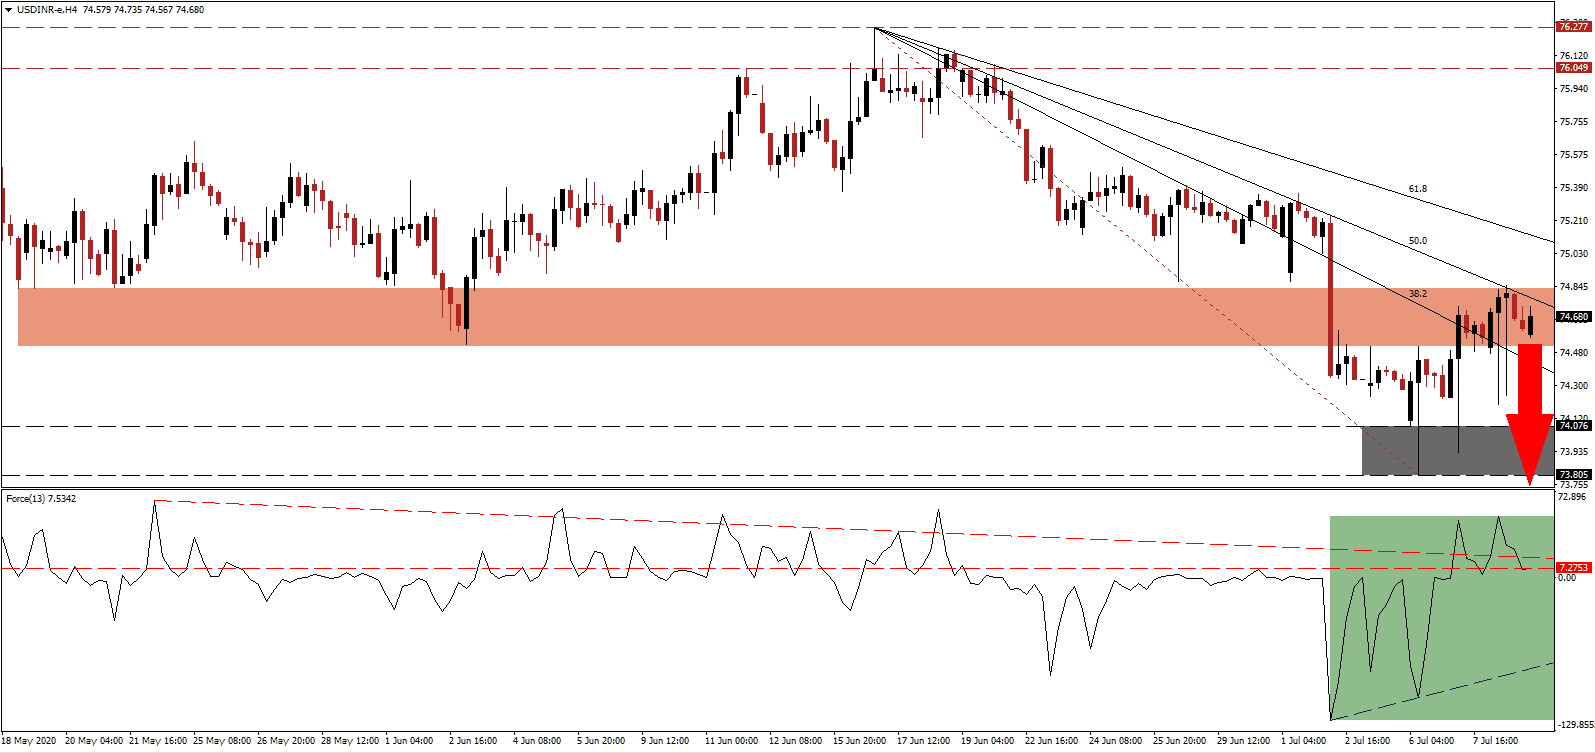Select the 7.2753 Force indicator level label

(1573, 568)
